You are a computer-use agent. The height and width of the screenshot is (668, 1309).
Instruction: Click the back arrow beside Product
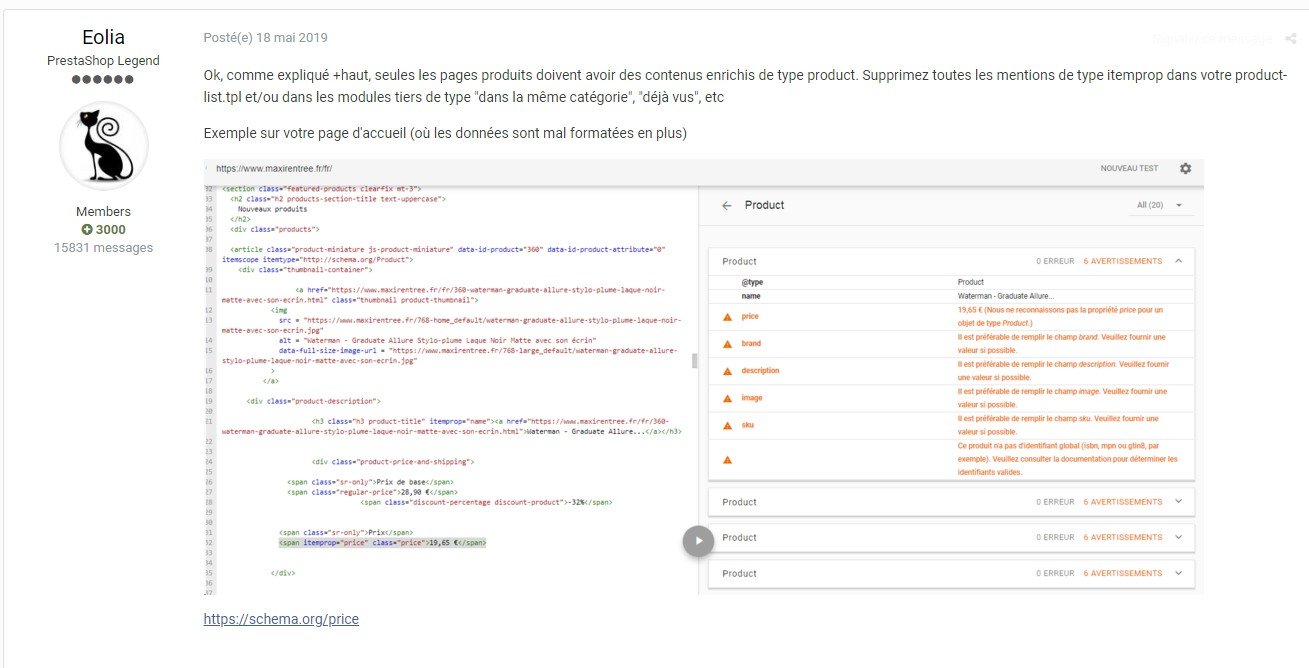pyautogui.click(x=727, y=205)
